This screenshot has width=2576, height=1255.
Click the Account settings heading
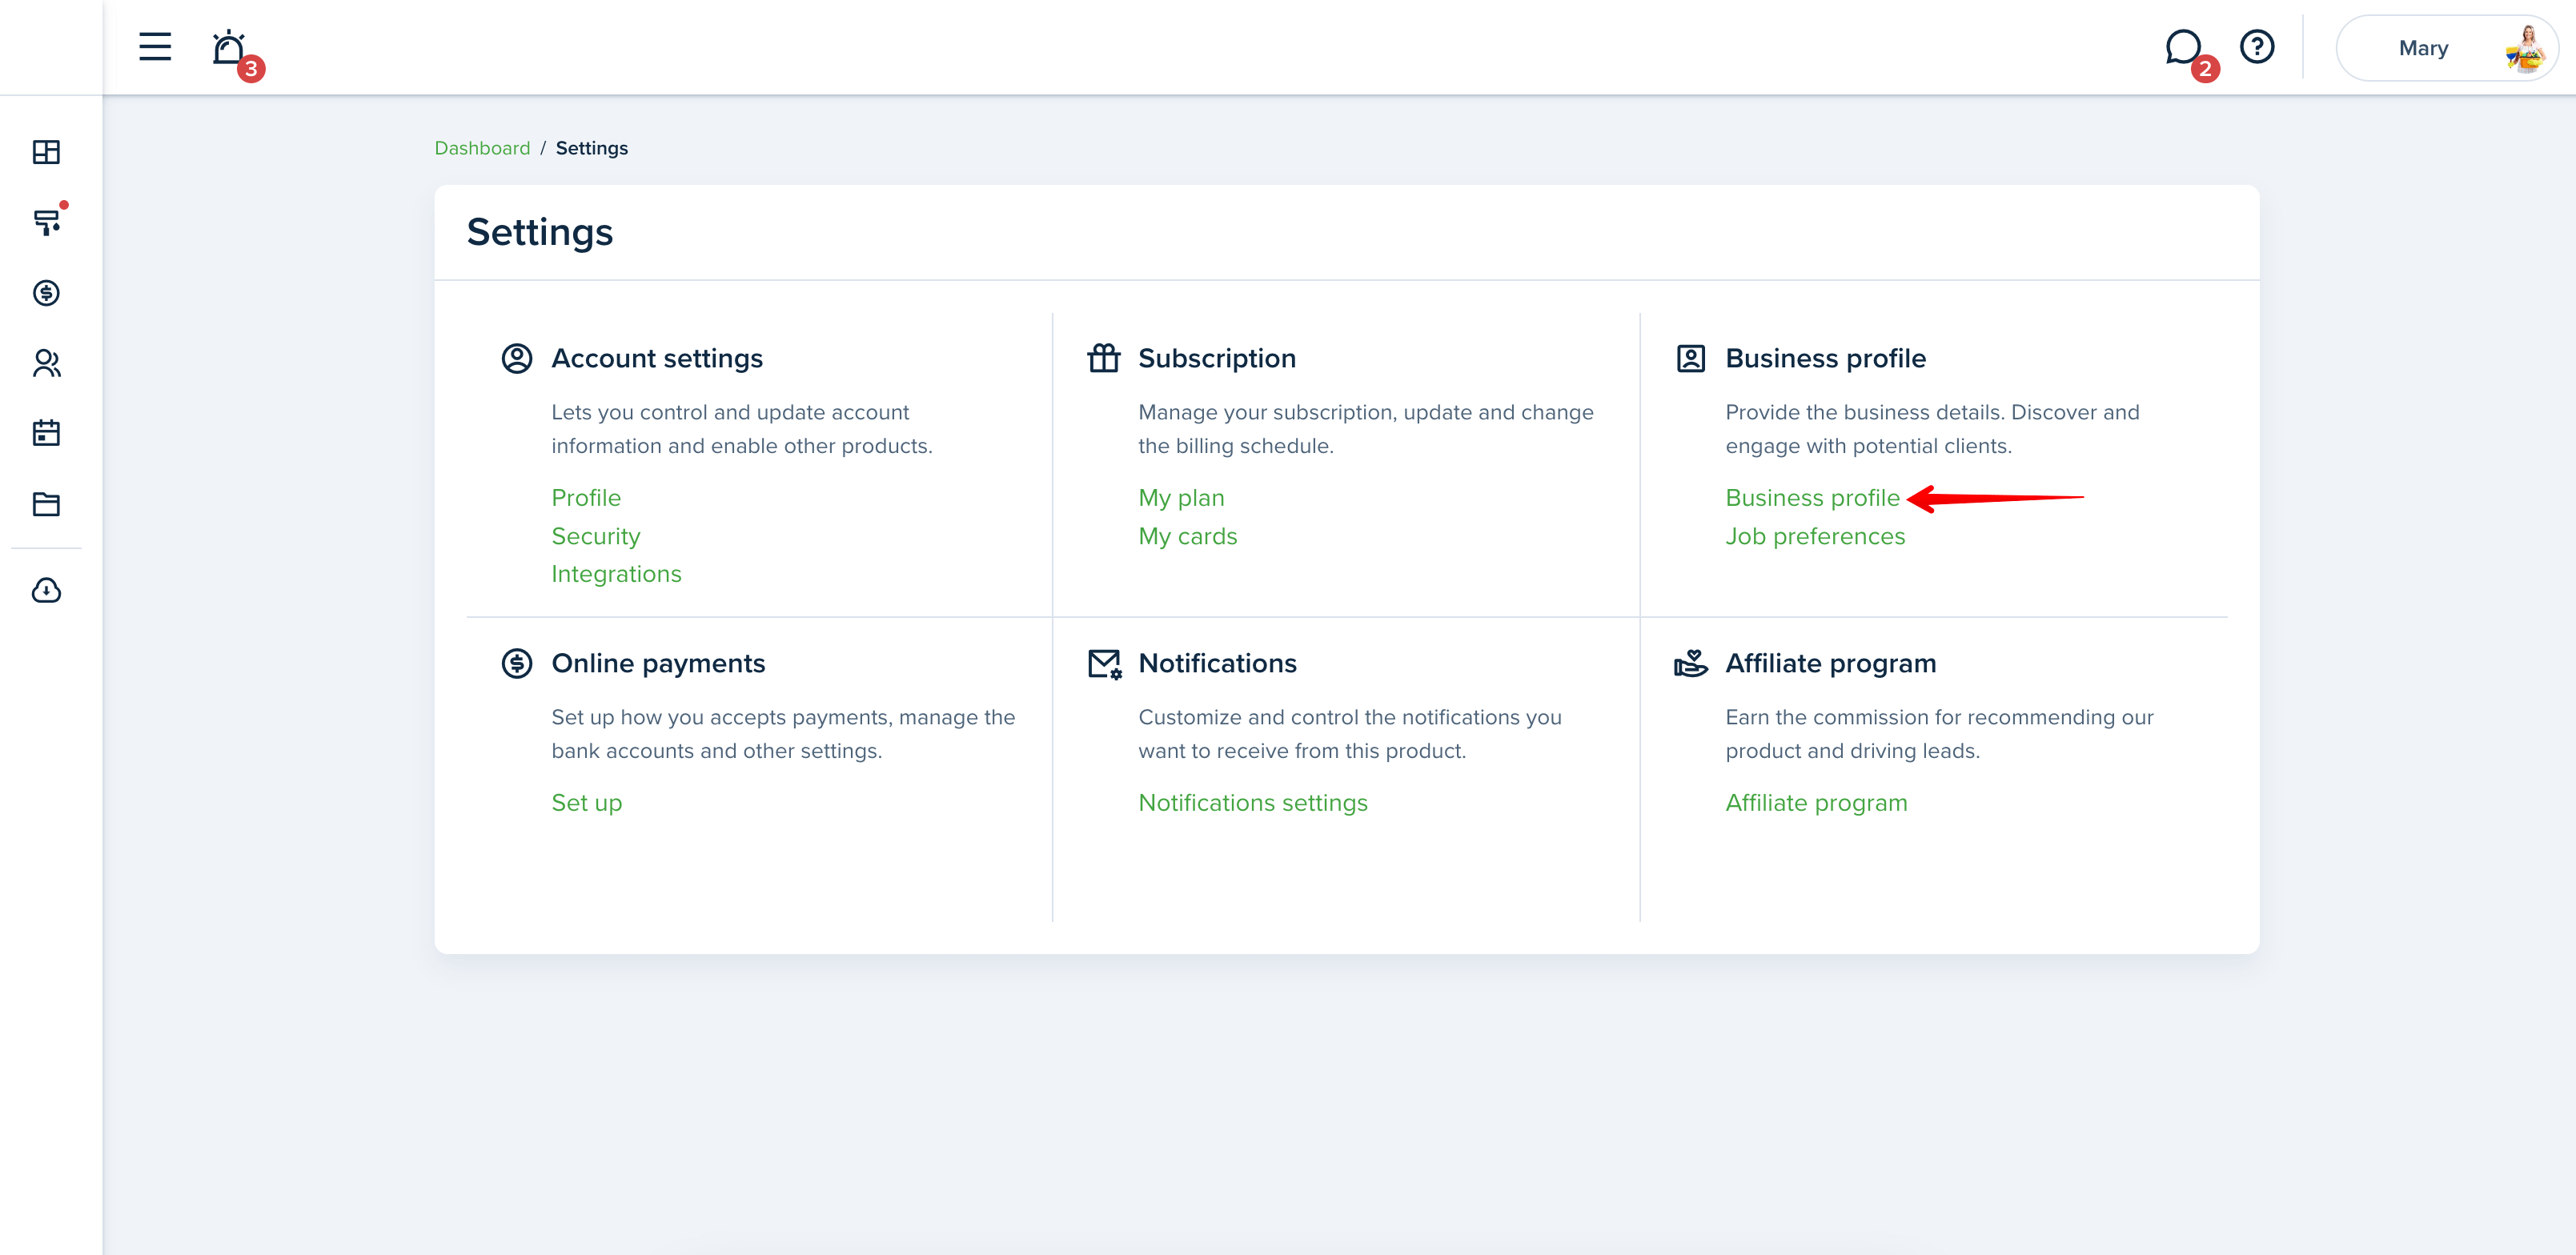657,358
